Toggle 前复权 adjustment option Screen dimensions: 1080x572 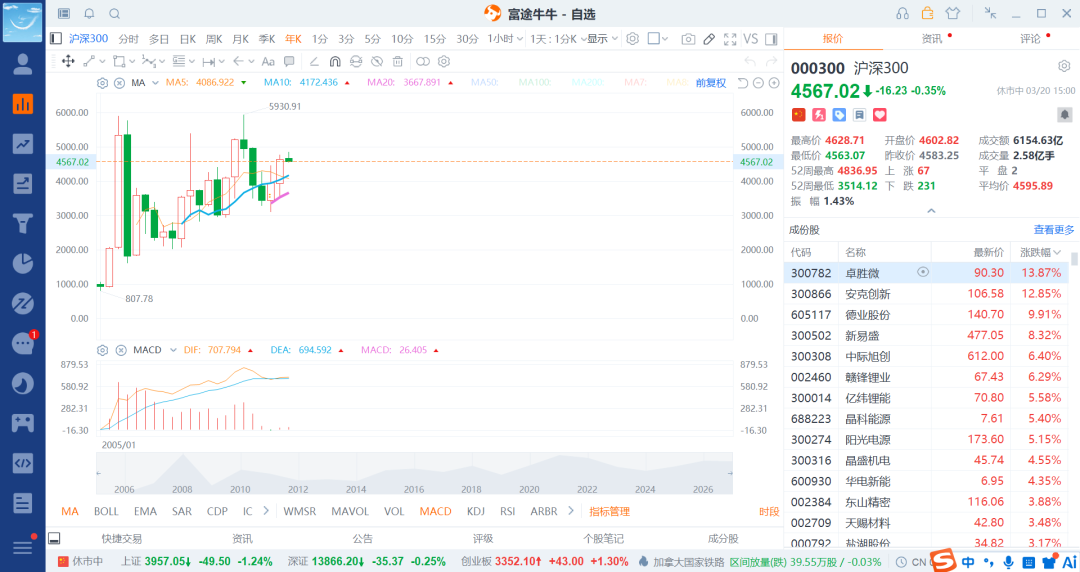click(711, 83)
